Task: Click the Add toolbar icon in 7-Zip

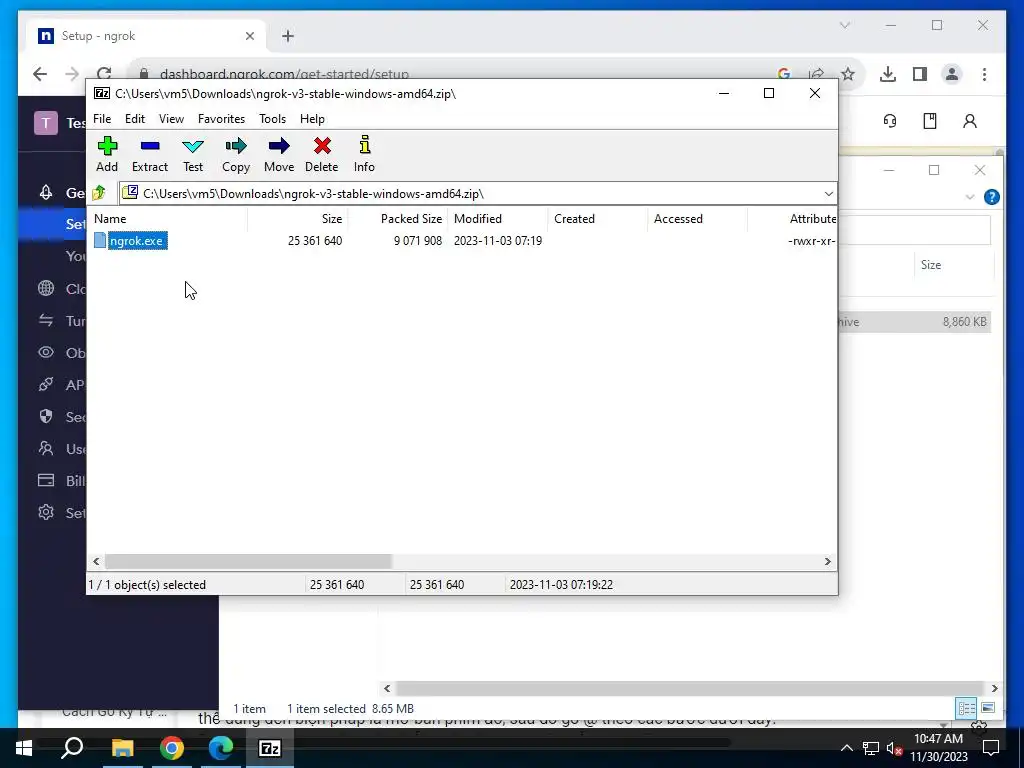Action: [x=107, y=154]
